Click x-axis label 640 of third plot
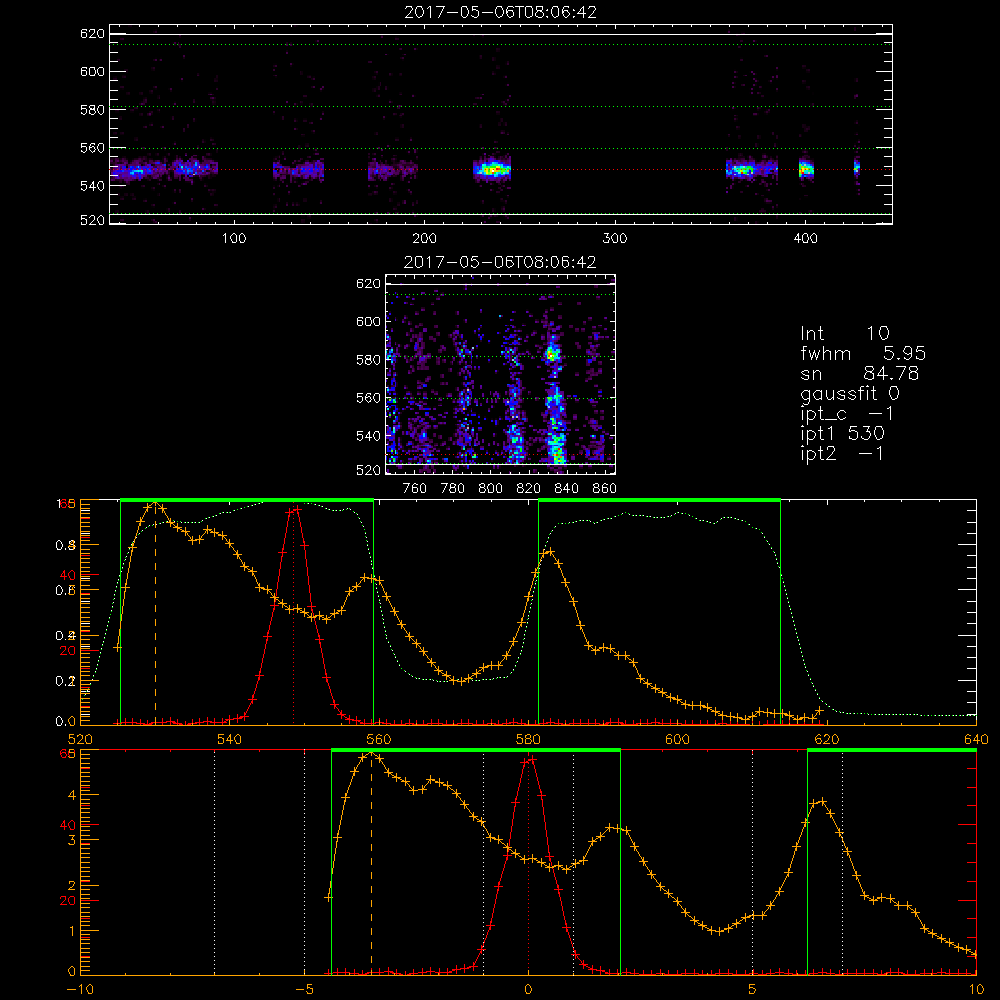This screenshot has height=1000, width=1000. 976,739
